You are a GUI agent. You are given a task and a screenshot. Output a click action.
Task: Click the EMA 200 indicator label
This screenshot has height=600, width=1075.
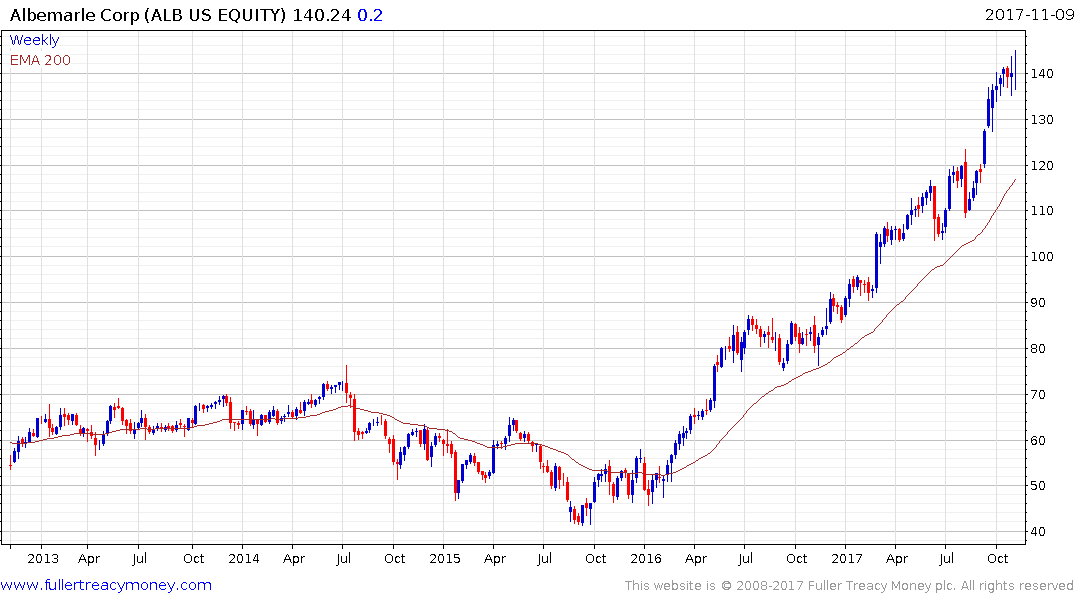[x=40, y=60]
